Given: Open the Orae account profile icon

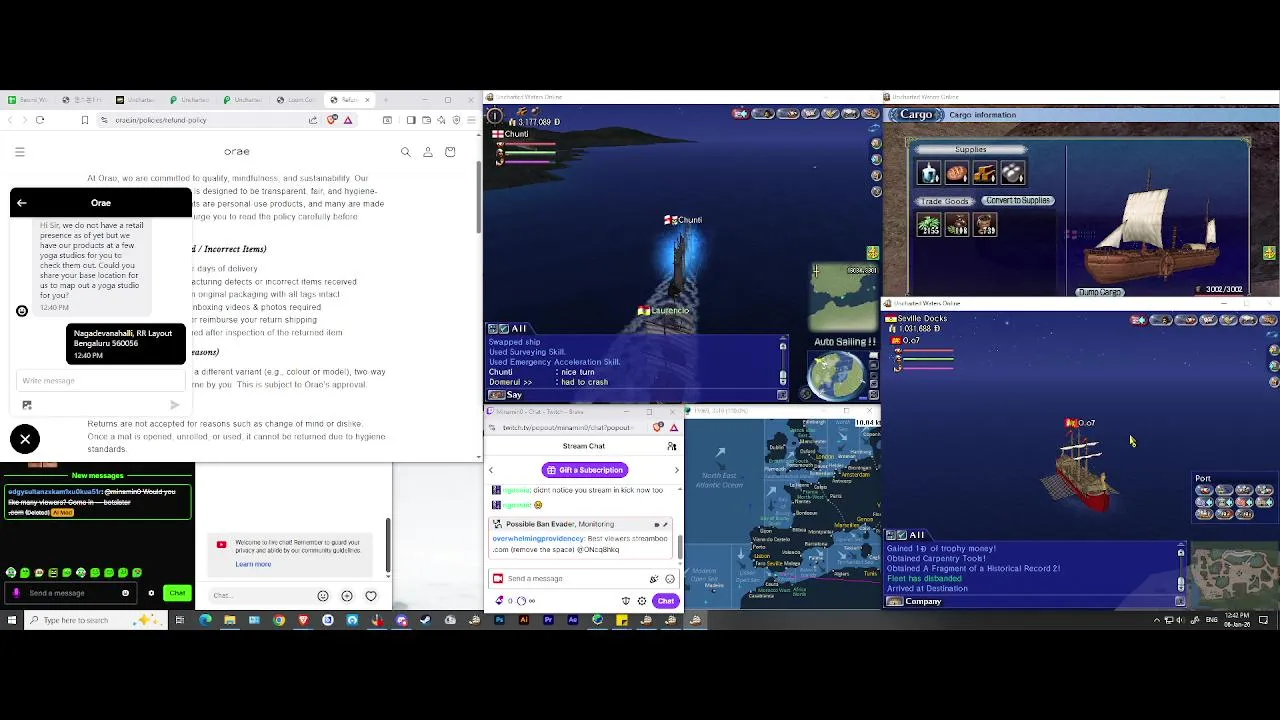Looking at the screenshot, I should tap(428, 152).
